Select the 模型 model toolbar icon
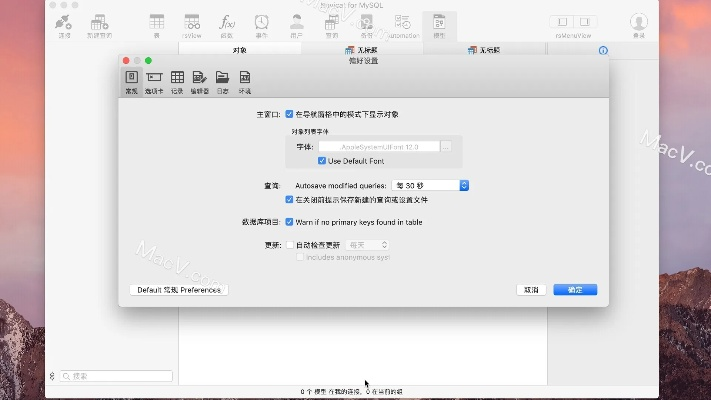This screenshot has width=711, height=400. coord(439,26)
